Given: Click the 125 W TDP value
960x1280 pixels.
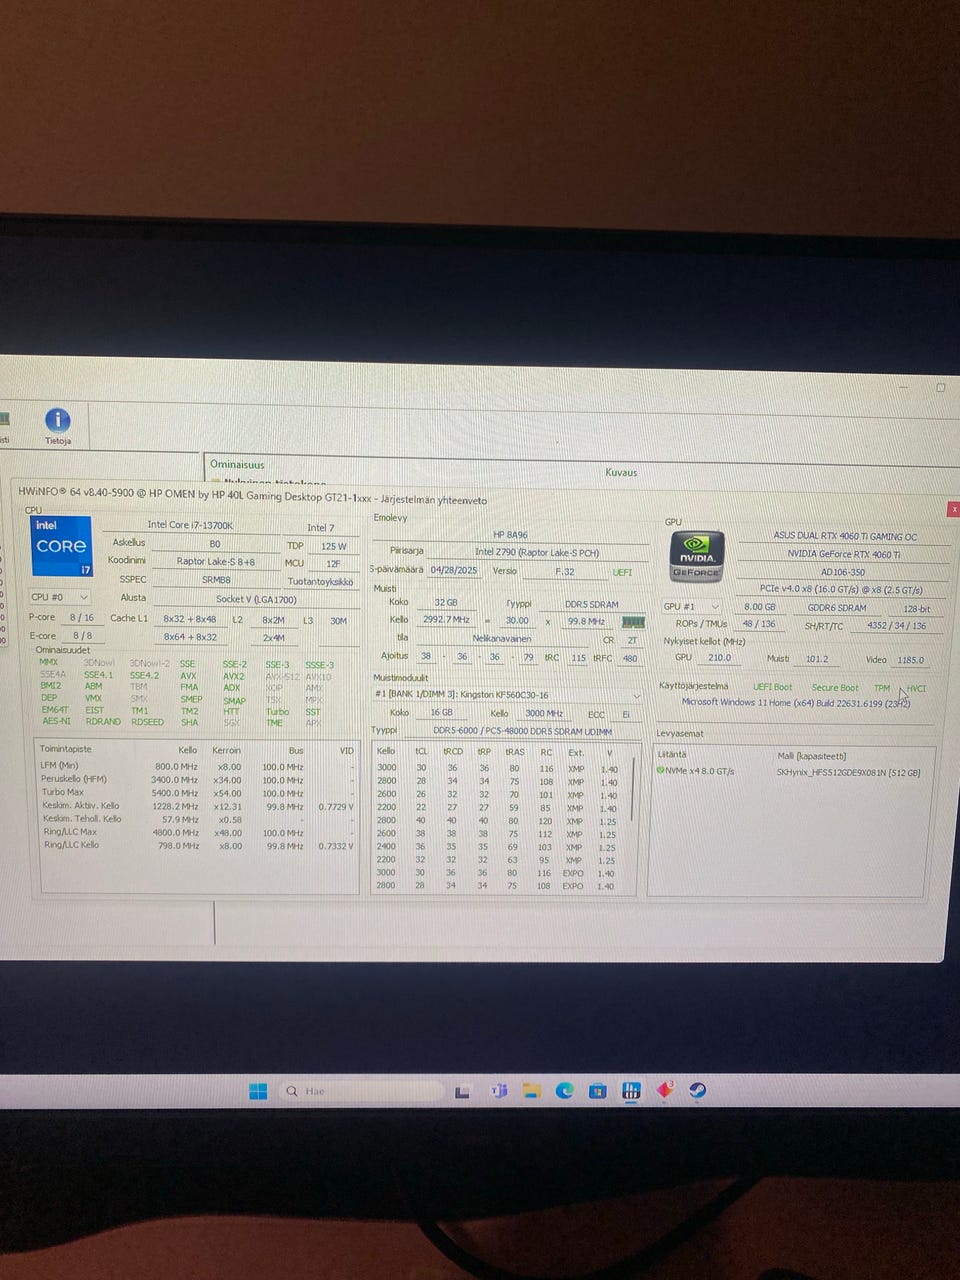Looking at the screenshot, I should [334, 546].
